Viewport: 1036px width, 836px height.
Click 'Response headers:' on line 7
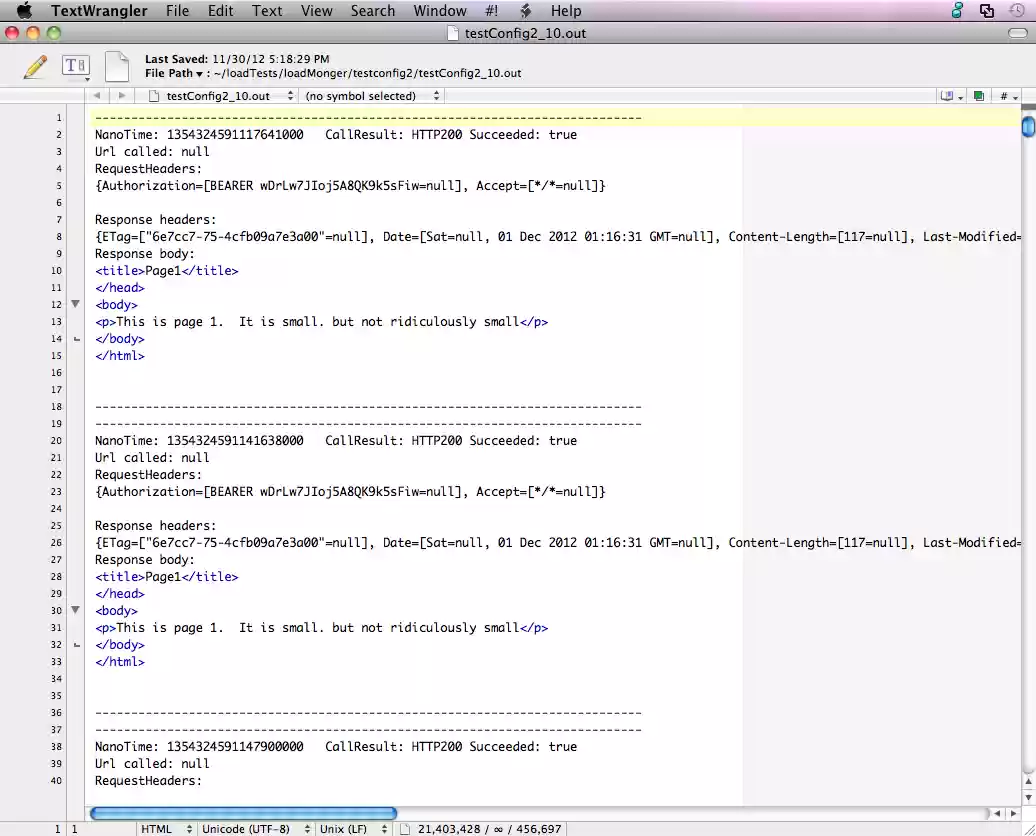coord(155,219)
